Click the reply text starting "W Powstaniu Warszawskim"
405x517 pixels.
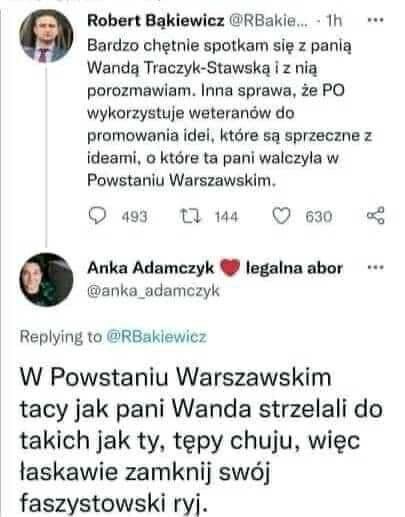[201, 440]
